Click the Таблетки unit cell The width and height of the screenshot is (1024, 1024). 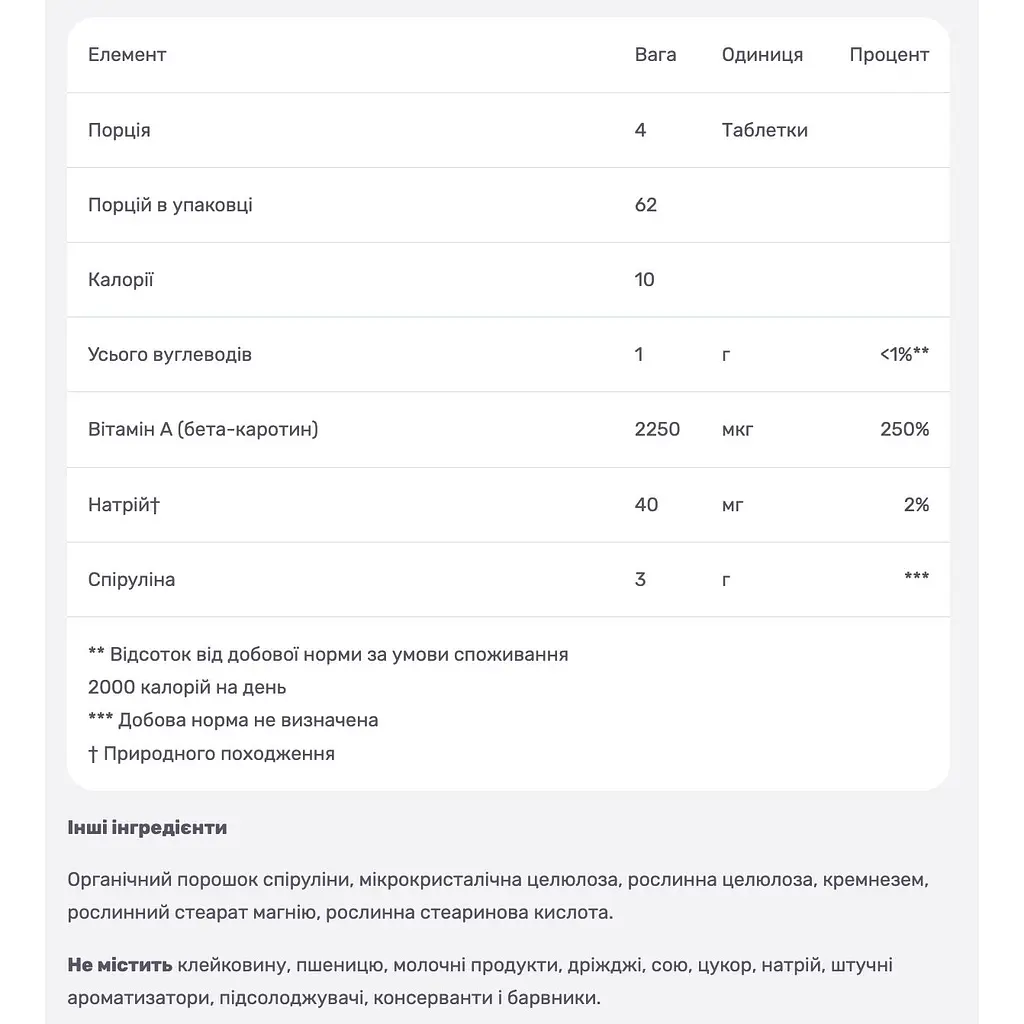pyautogui.click(x=765, y=130)
